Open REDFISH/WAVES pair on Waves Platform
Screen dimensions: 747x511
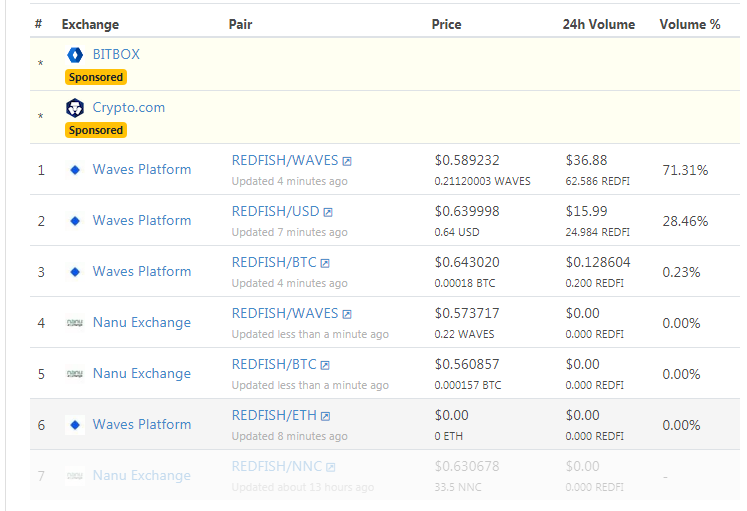point(285,160)
